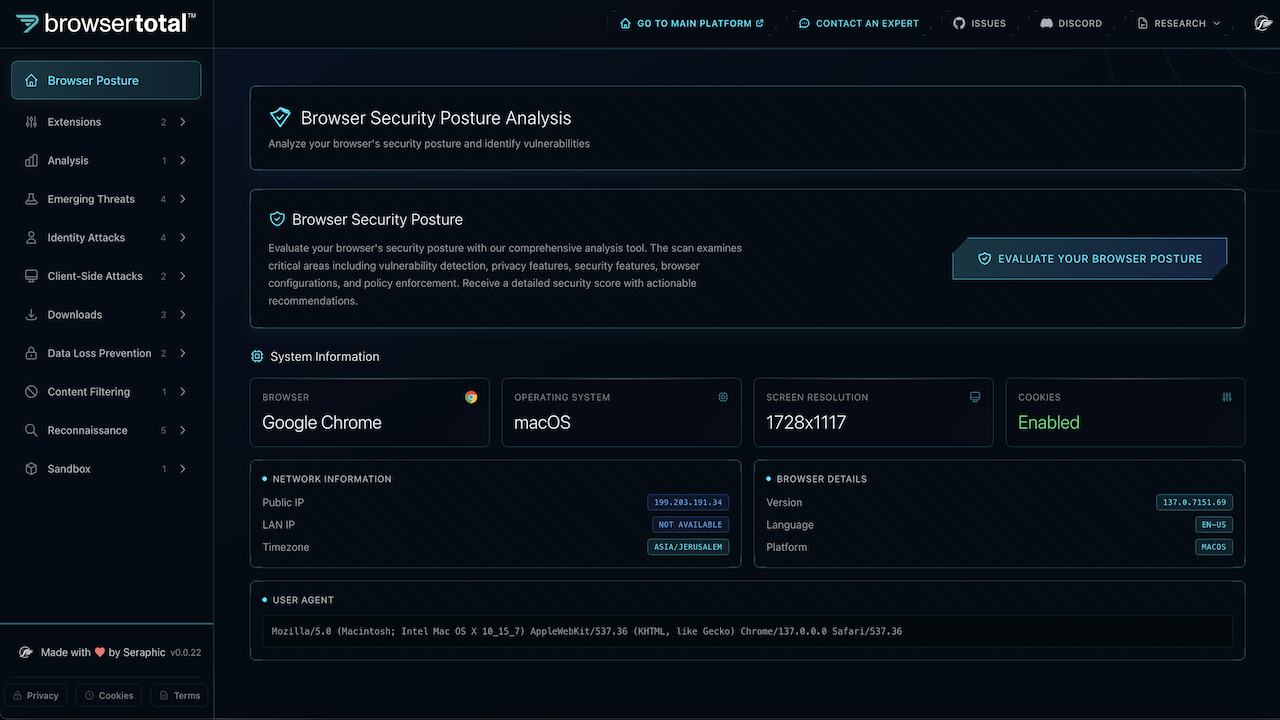
Task: Open the Sandbox menu item
Action: (x=106, y=469)
